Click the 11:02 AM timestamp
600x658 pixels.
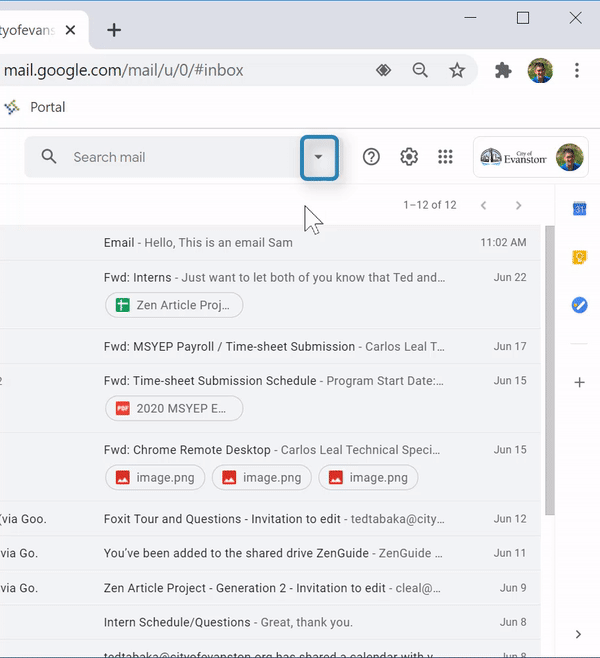tap(503, 243)
